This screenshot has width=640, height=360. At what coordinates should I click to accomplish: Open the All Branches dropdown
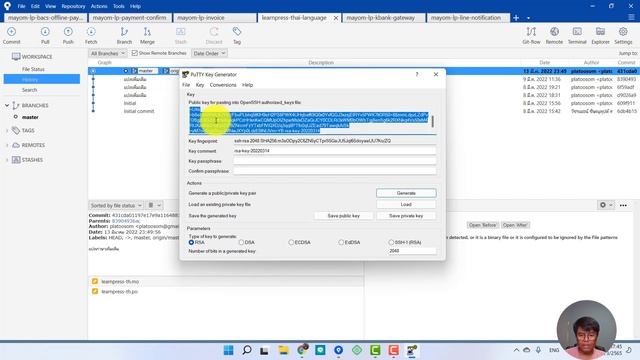(108, 53)
